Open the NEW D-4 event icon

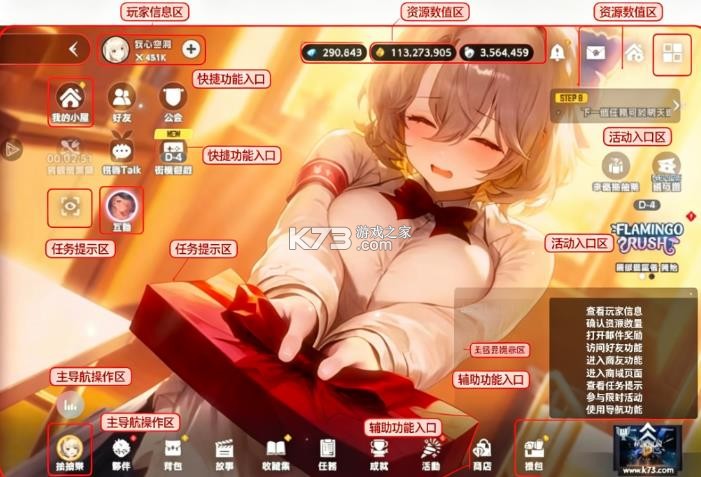[x=173, y=153]
